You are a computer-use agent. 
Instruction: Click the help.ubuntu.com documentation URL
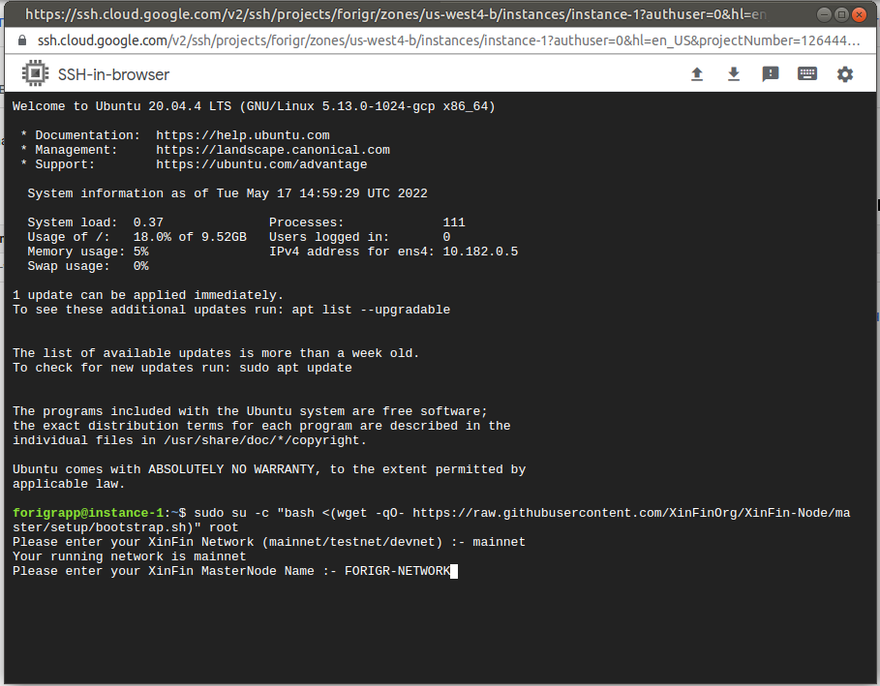click(x=242, y=135)
